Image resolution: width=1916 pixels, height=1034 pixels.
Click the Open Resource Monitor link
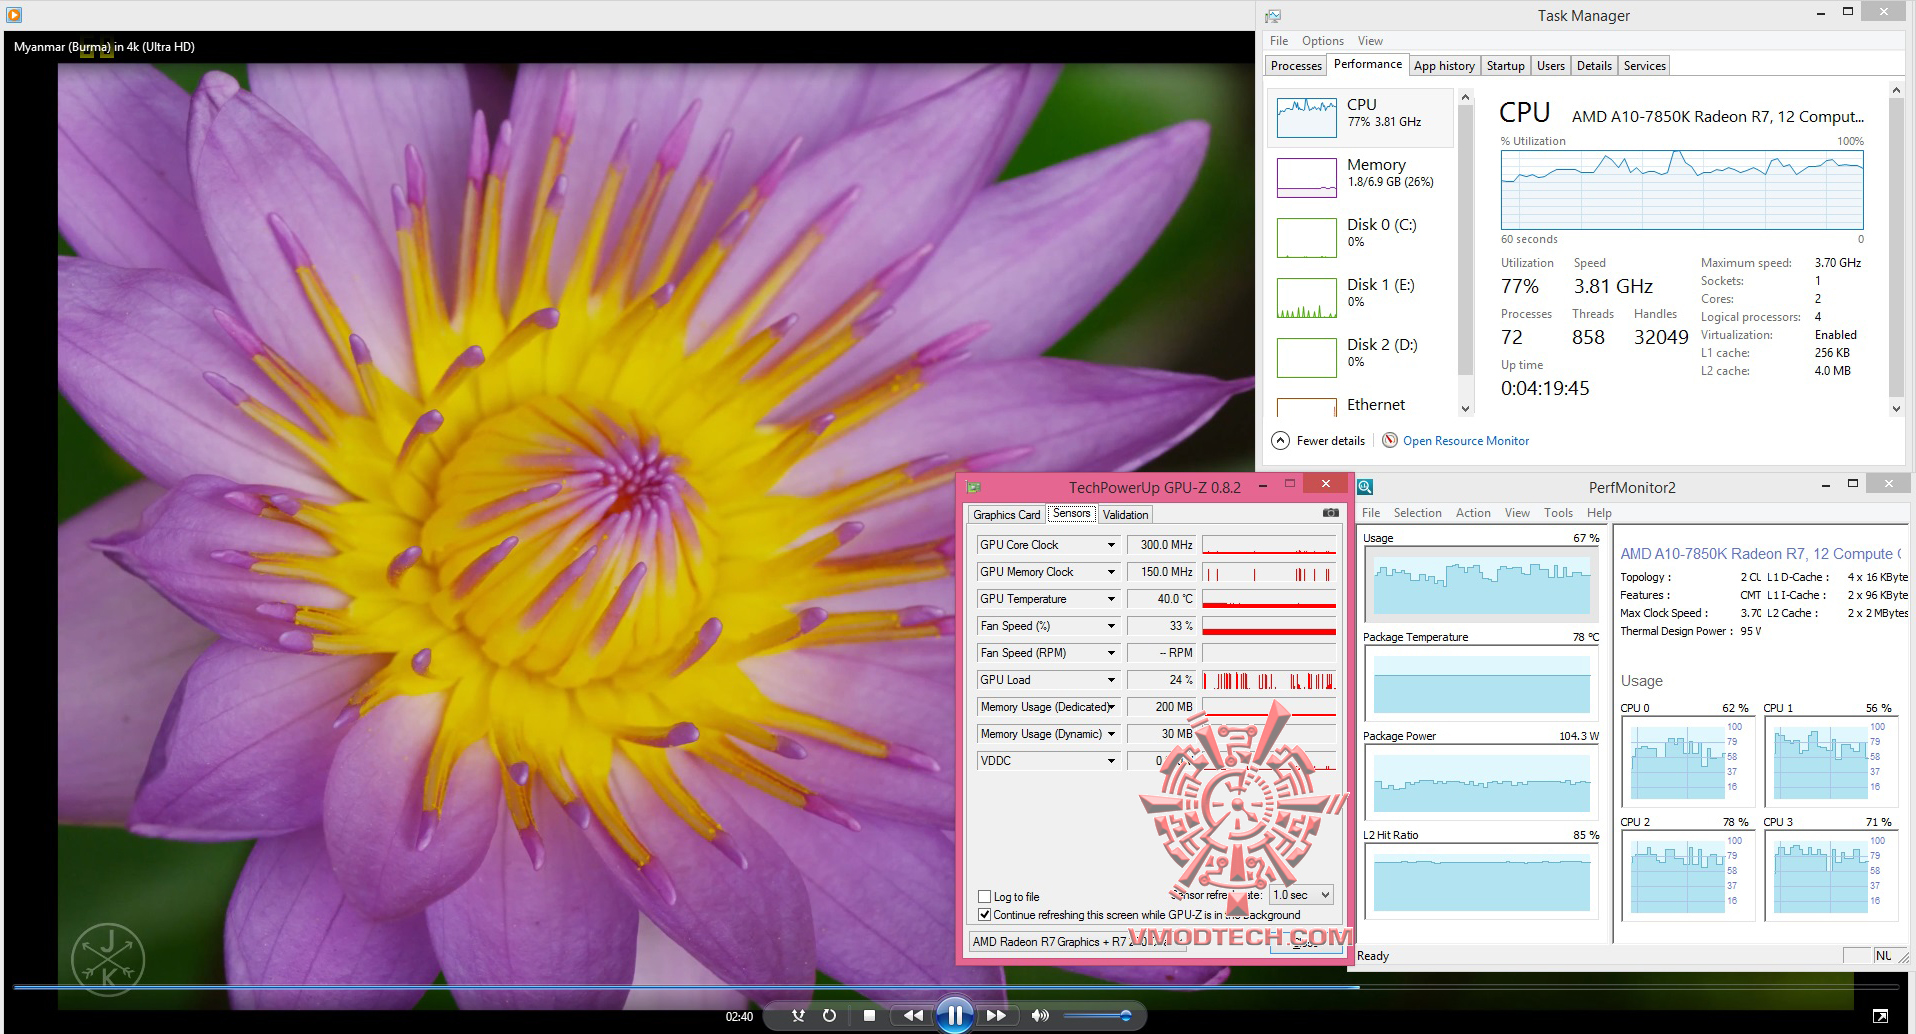[x=1466, y=441]
